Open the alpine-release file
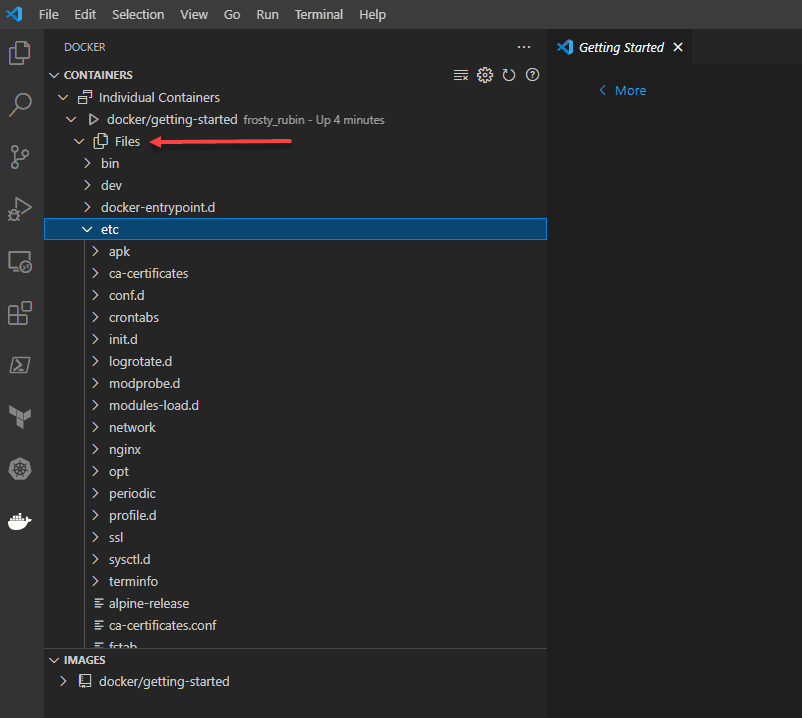The width and height of the screenshot is (802, 718). (x=148, y=603)
